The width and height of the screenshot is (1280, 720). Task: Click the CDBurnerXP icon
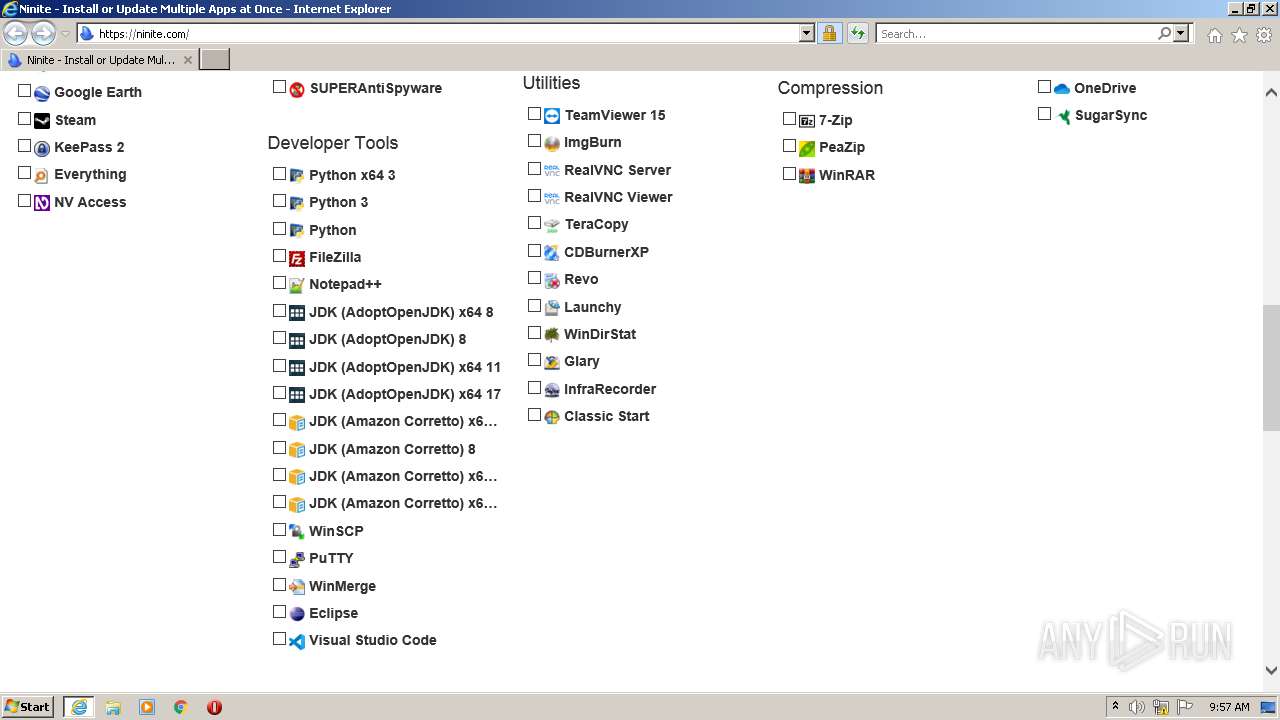click(552, 253)
